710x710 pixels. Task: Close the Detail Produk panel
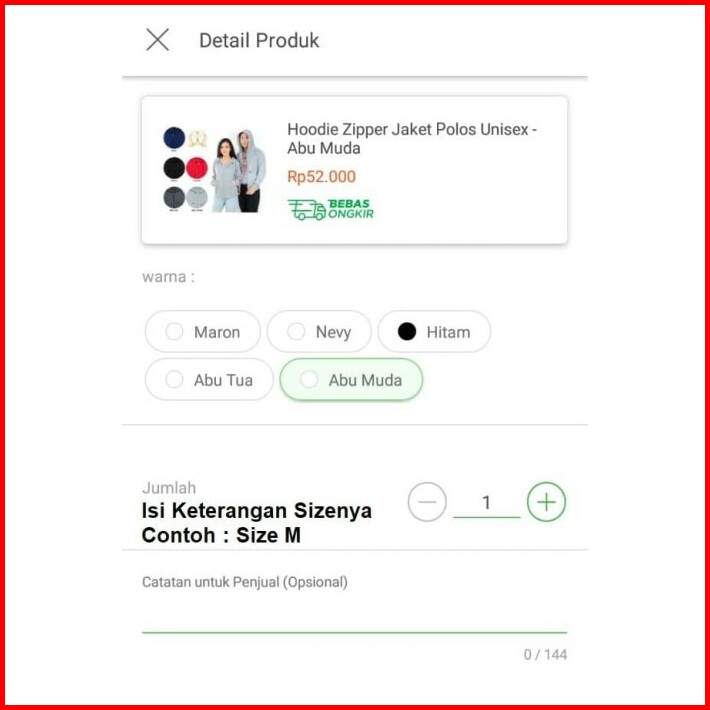click(x=158, y=39)
